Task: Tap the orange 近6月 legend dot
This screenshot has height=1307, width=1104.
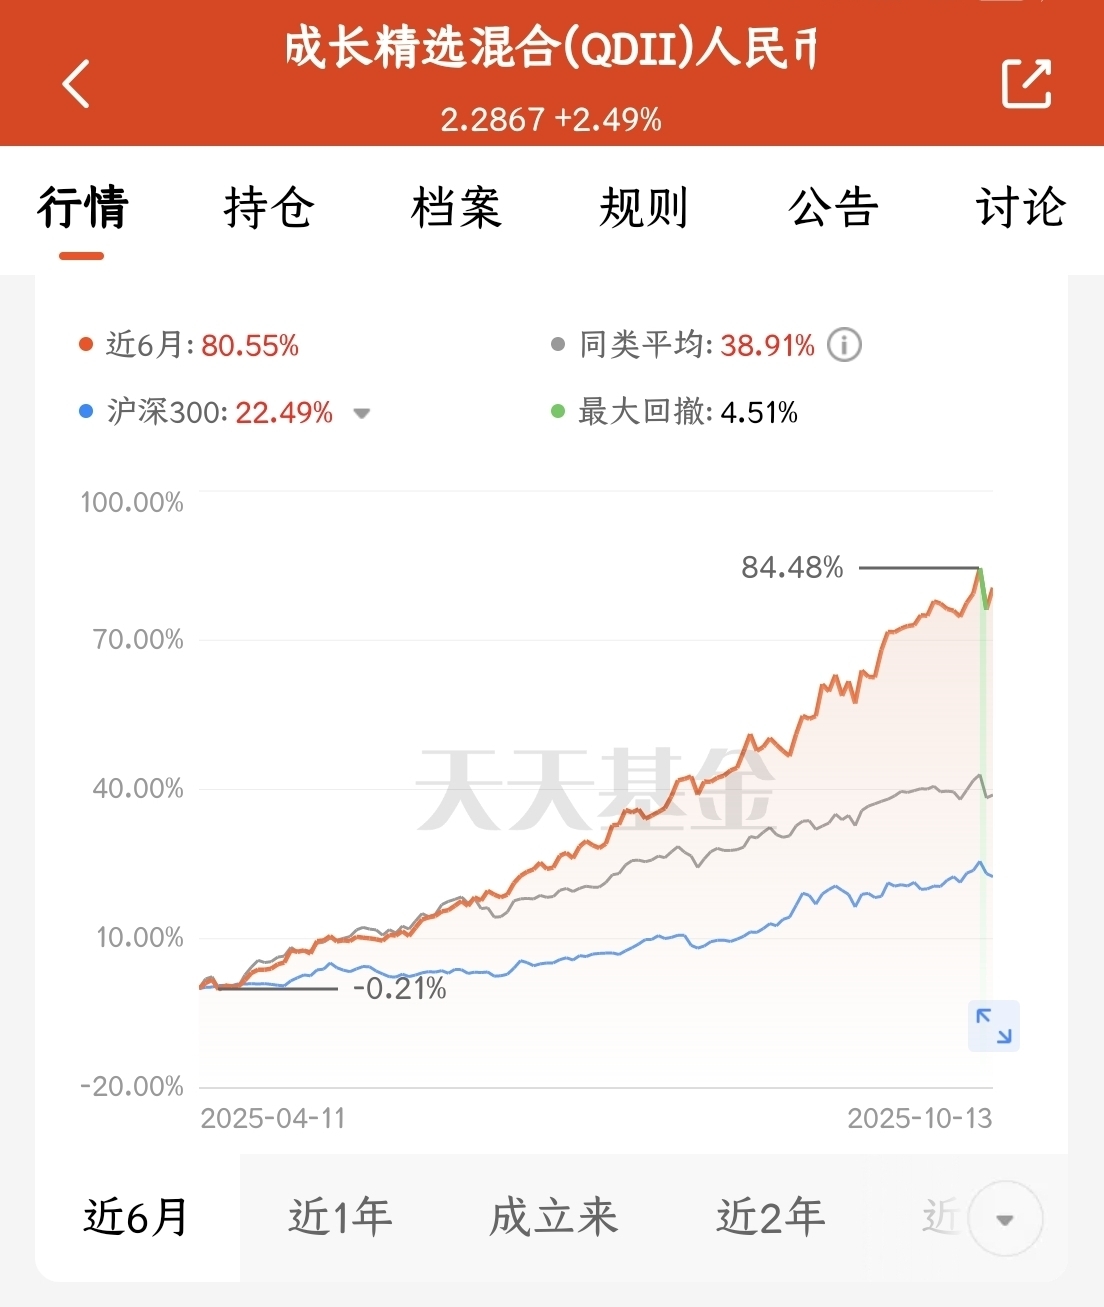Action: [86, 345]
